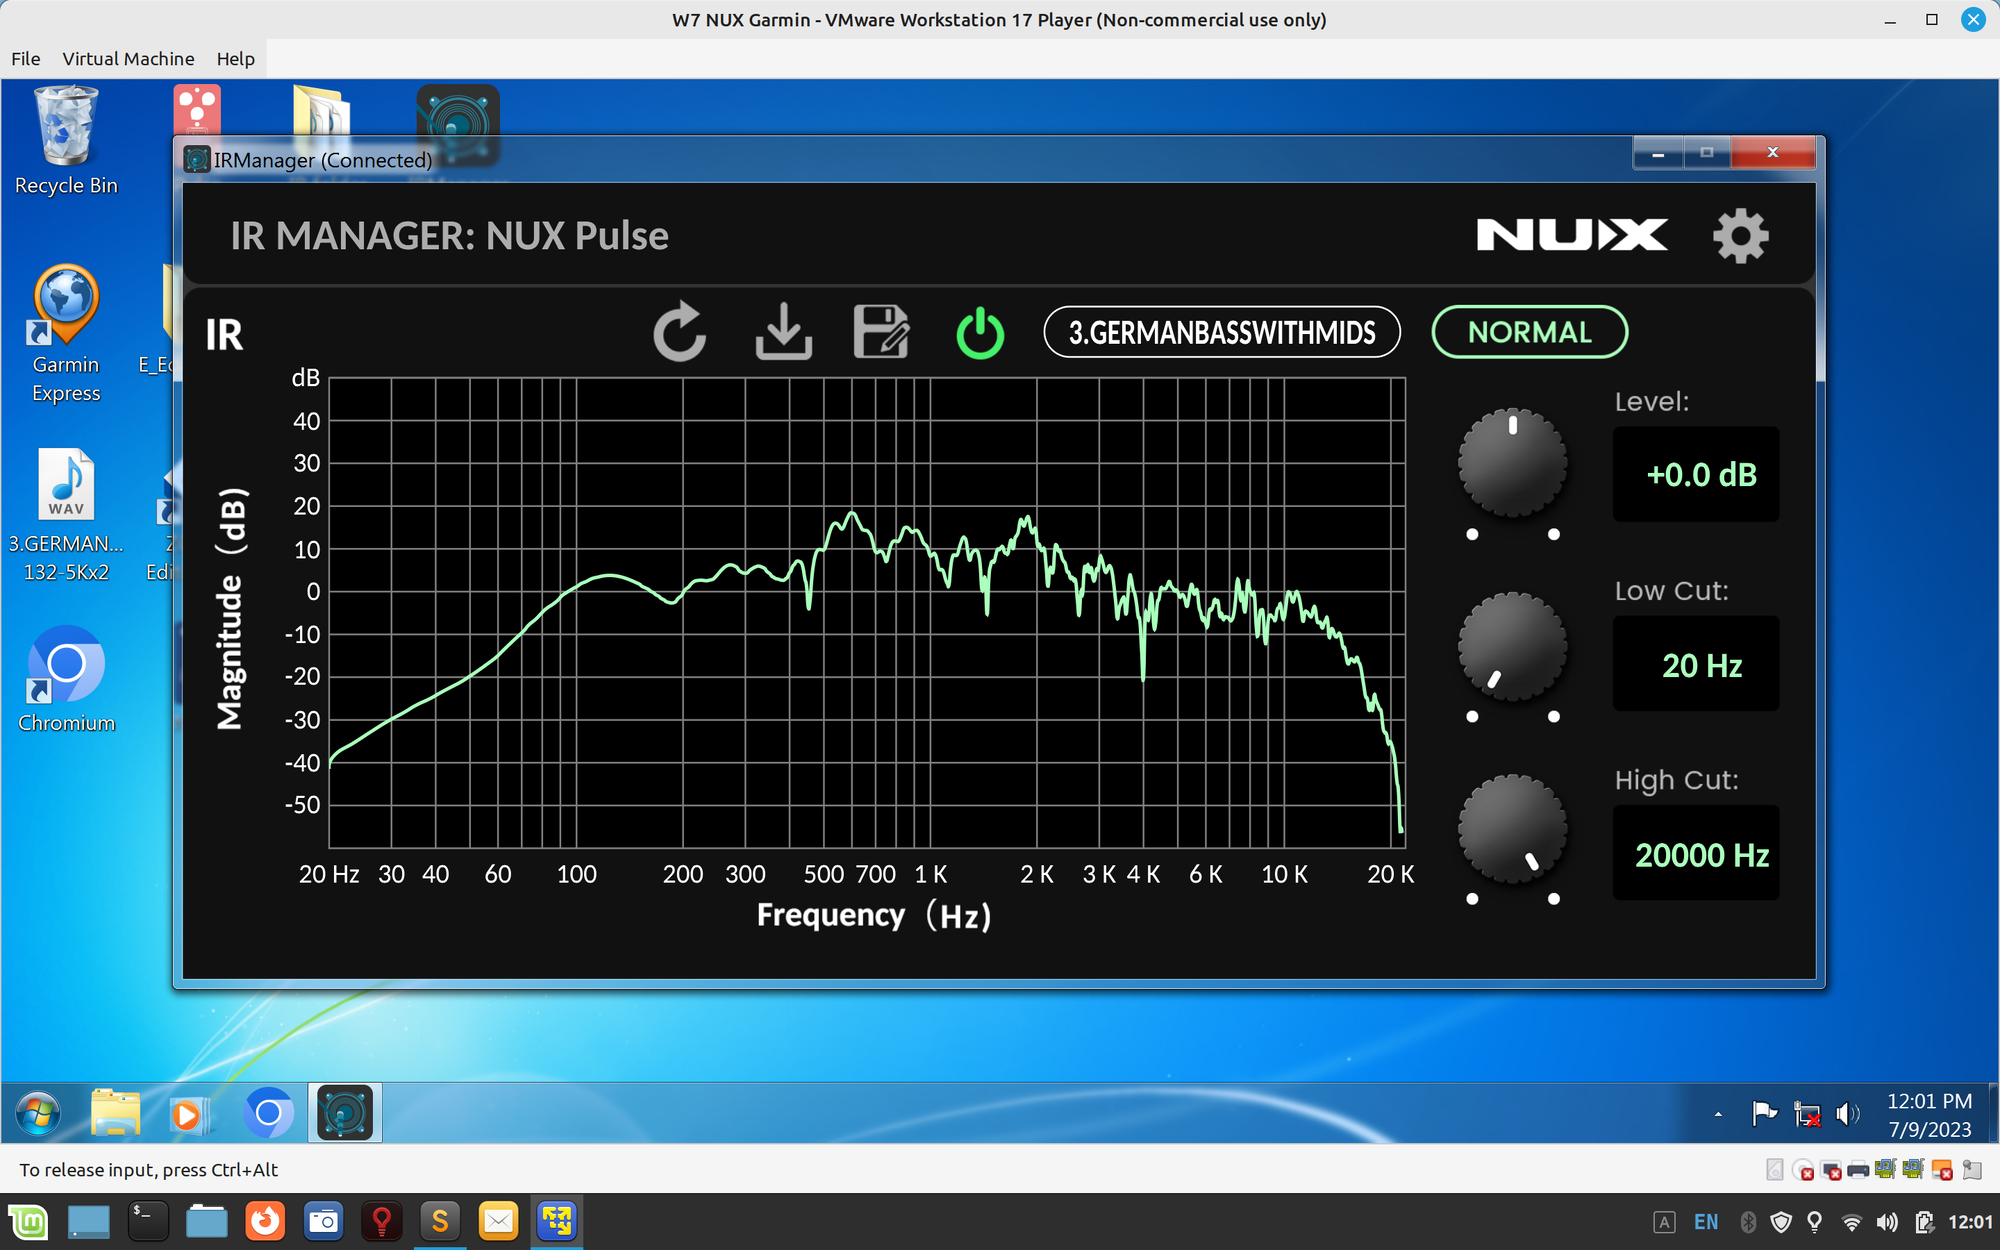Click the VMware Player panel icon

pos(557,1221)
